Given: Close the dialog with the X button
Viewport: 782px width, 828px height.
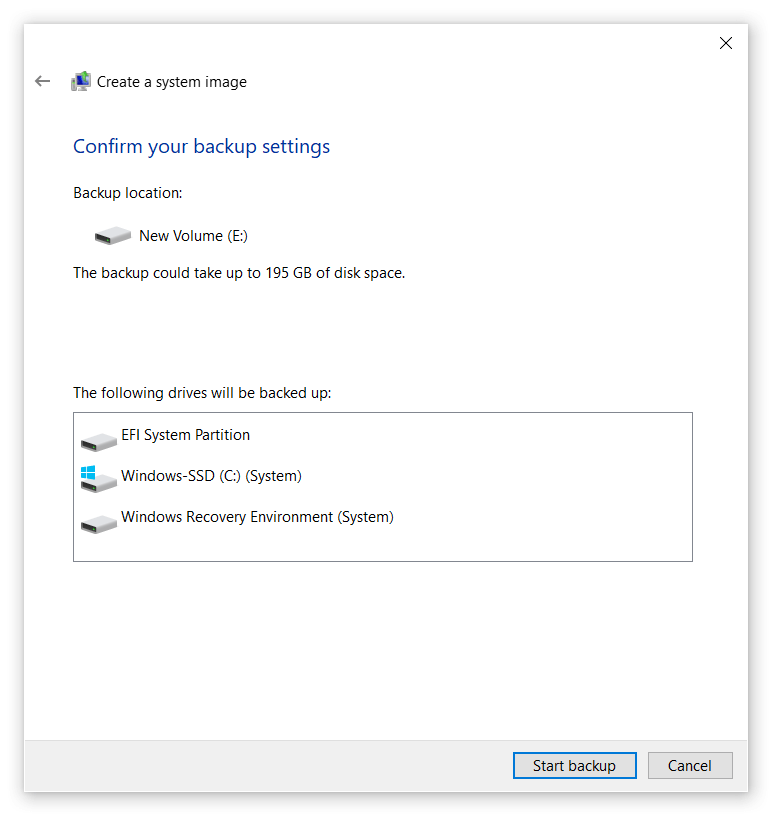Looking at the screenshot, I should (x=726, y=43).
